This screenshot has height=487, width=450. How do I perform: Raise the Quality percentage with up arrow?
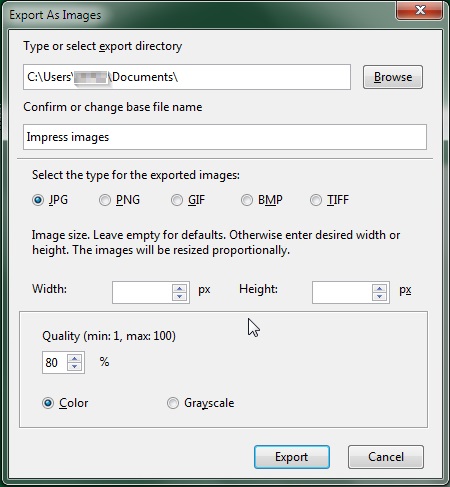pos(75,359)
